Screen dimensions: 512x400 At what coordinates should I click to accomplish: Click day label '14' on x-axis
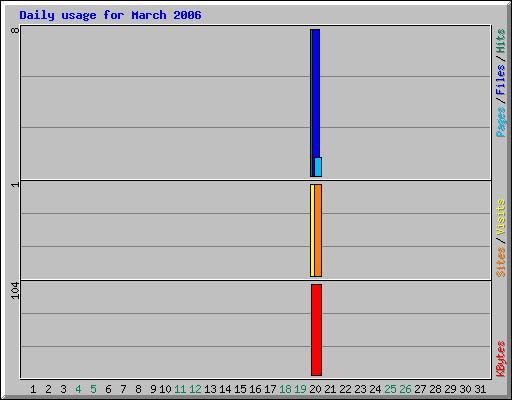click(225, 389)
